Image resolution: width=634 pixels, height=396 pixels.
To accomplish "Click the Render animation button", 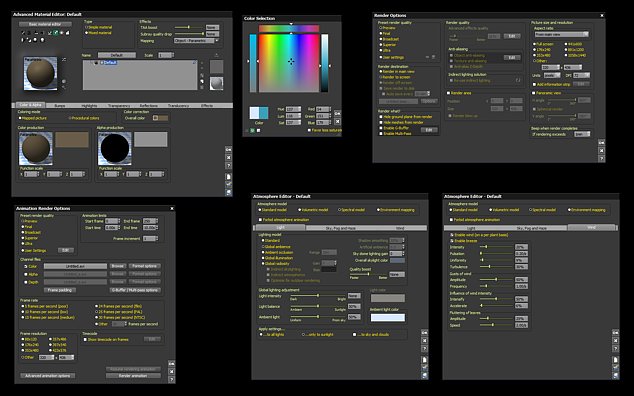I will click(x=133, y=376).
